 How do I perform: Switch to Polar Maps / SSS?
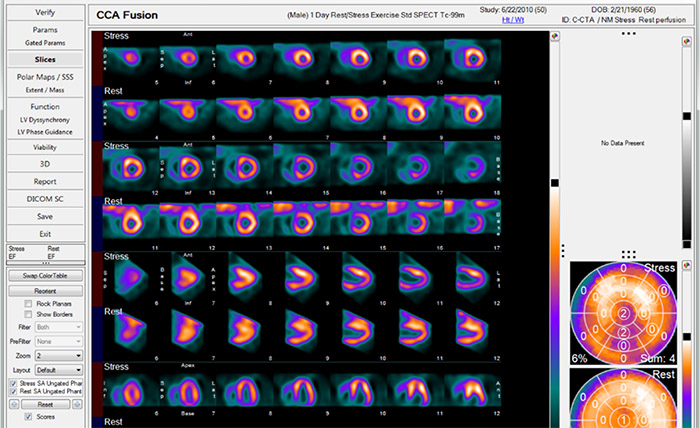click(x=46, y=77)
